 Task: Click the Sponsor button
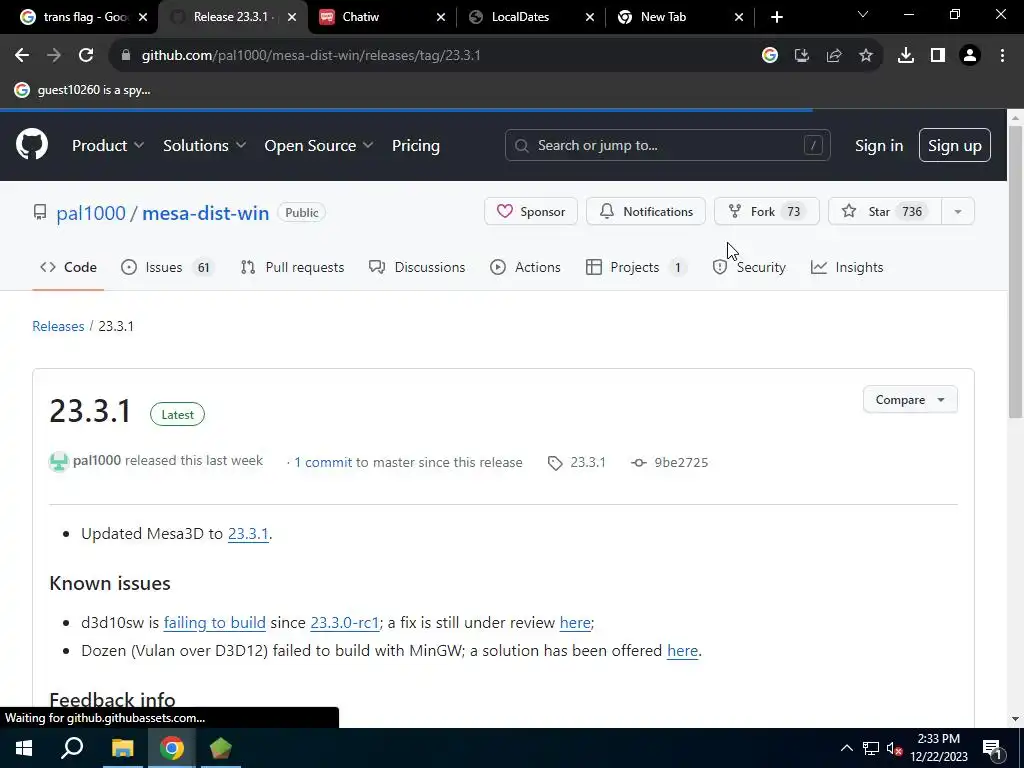[x=531, y=212]
